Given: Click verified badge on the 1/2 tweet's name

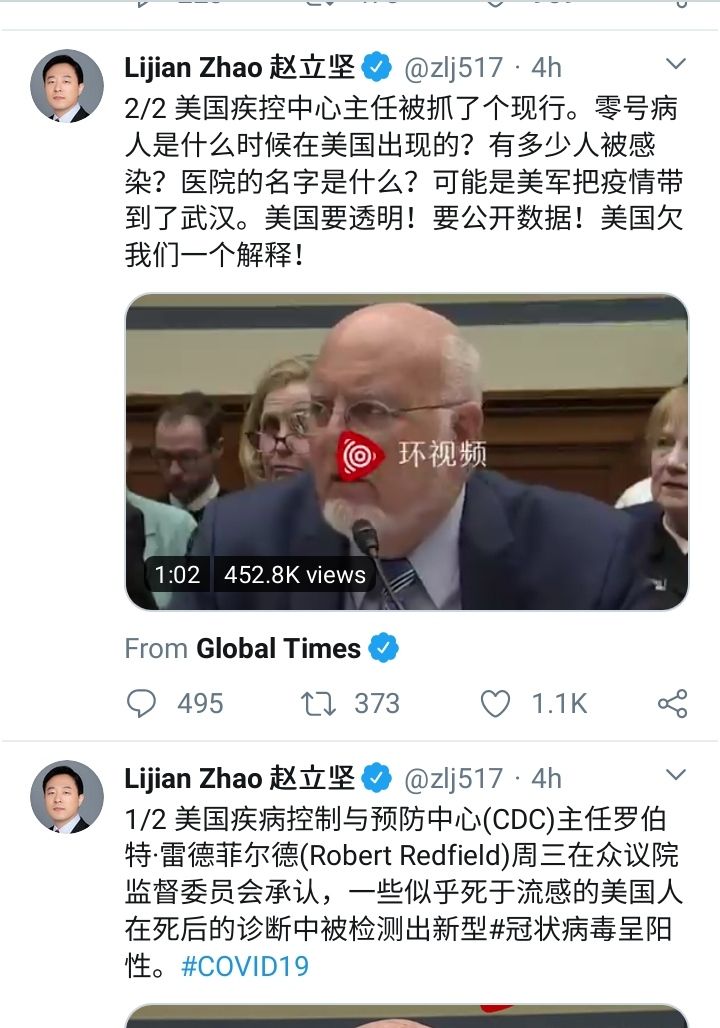Looking at the screenshot, I should pos(376,778).
